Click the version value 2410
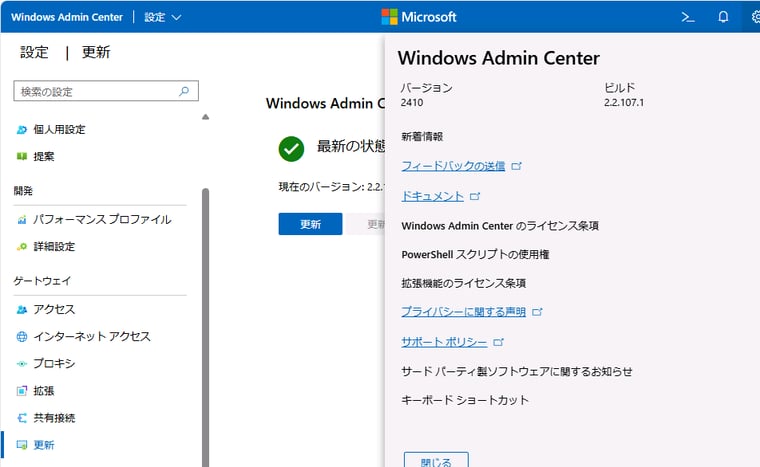Image resolution: width=760 pixels, height=467 pixels. [412, 102]
